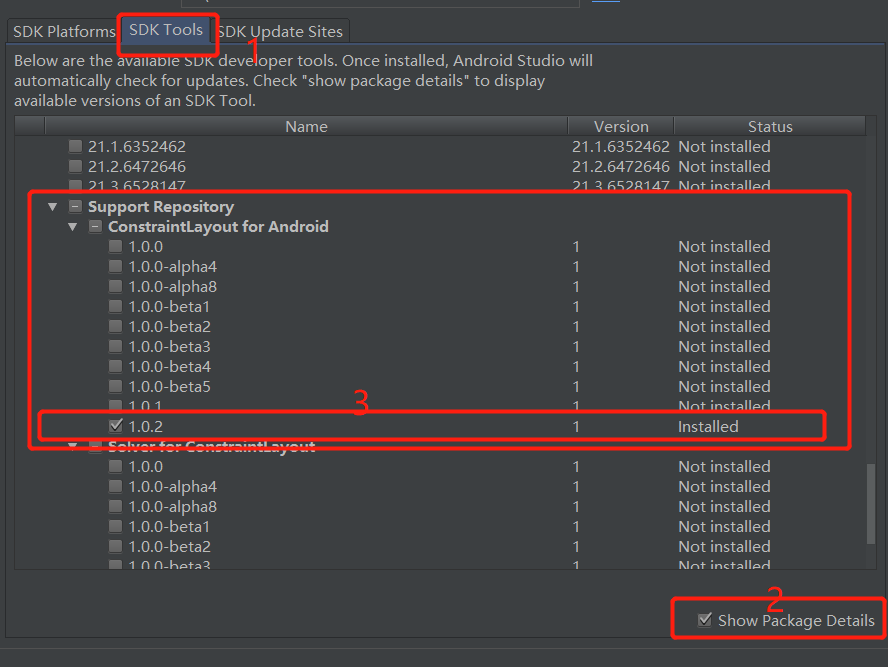888x667 pixels.
Task: Open the SDK Tools tab
Action: point(167,31)
